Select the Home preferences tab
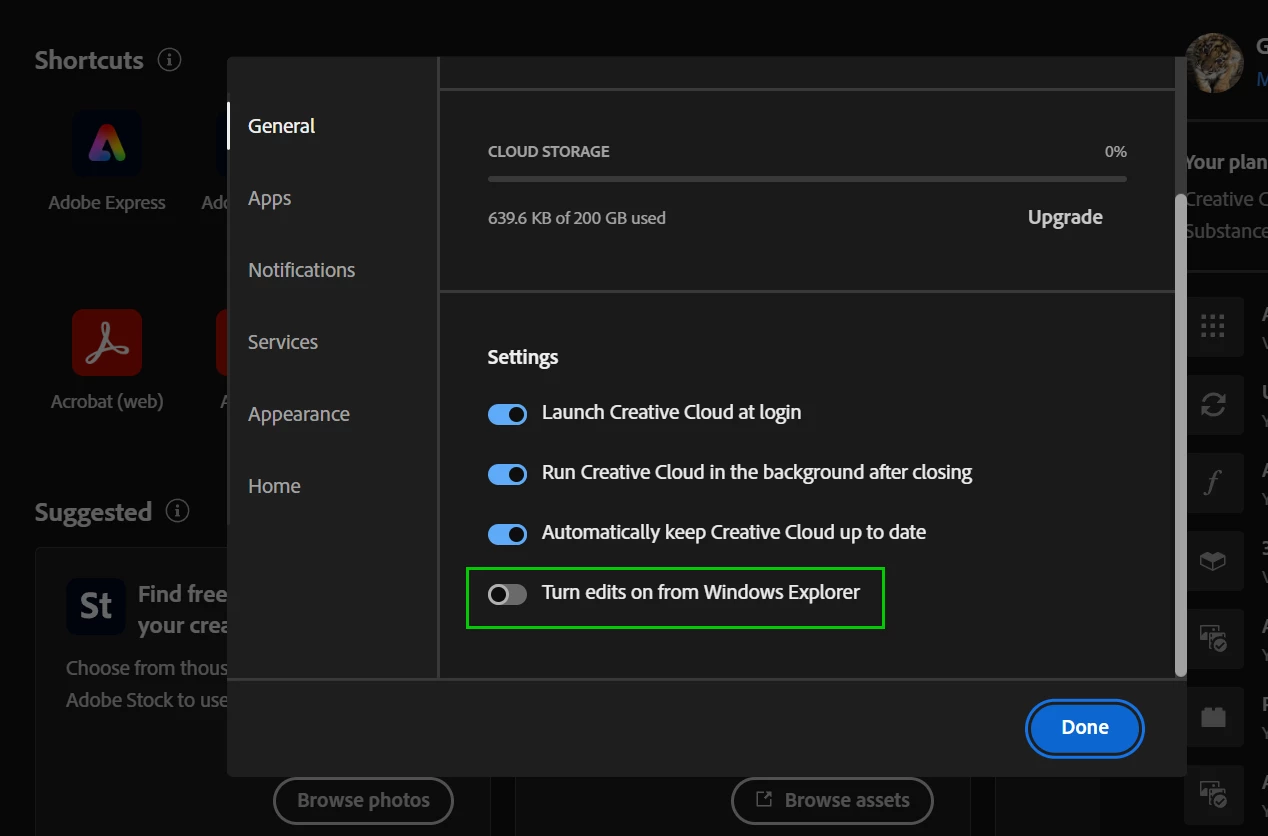 click(x=274, y=486)
